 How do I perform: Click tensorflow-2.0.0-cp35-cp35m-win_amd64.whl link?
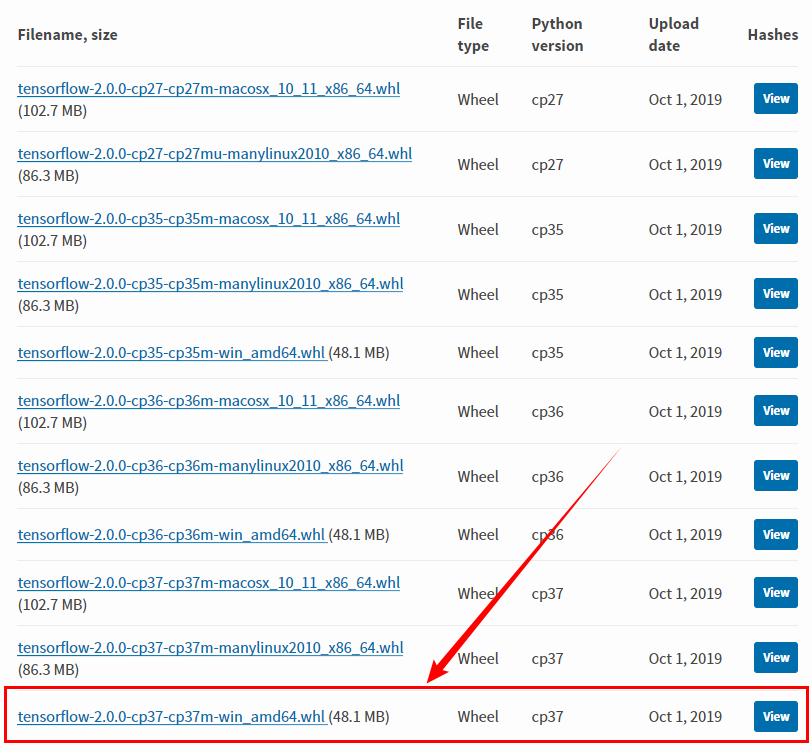(171, 353)
